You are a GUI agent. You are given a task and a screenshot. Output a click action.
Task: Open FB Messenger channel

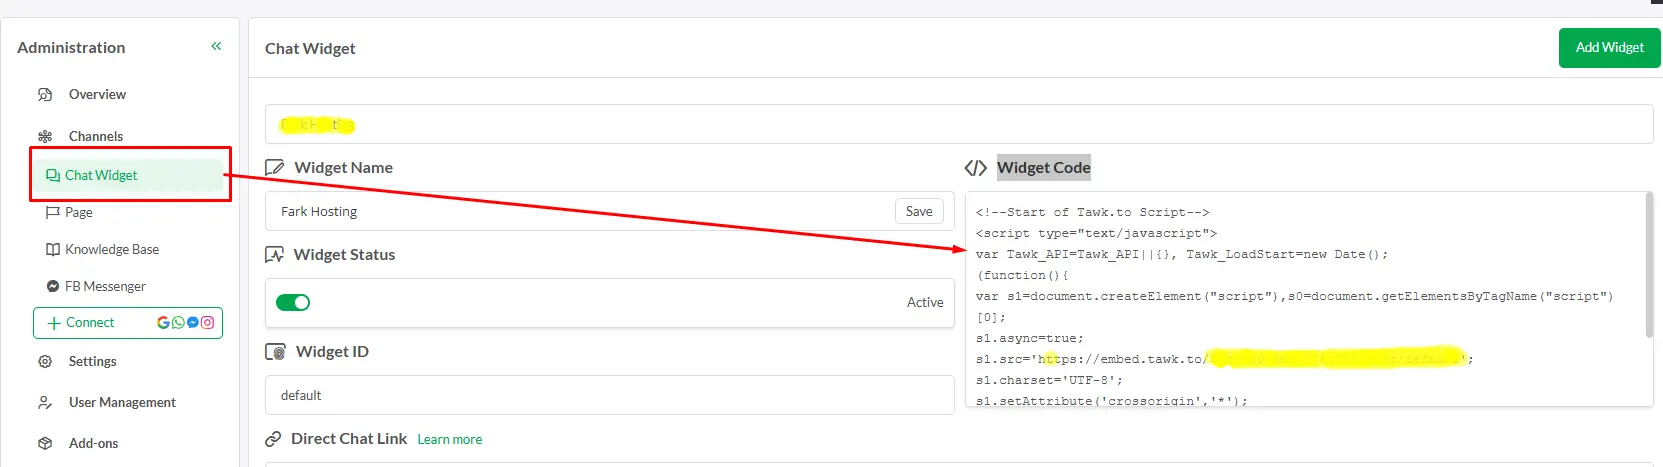tap(105, 286)
